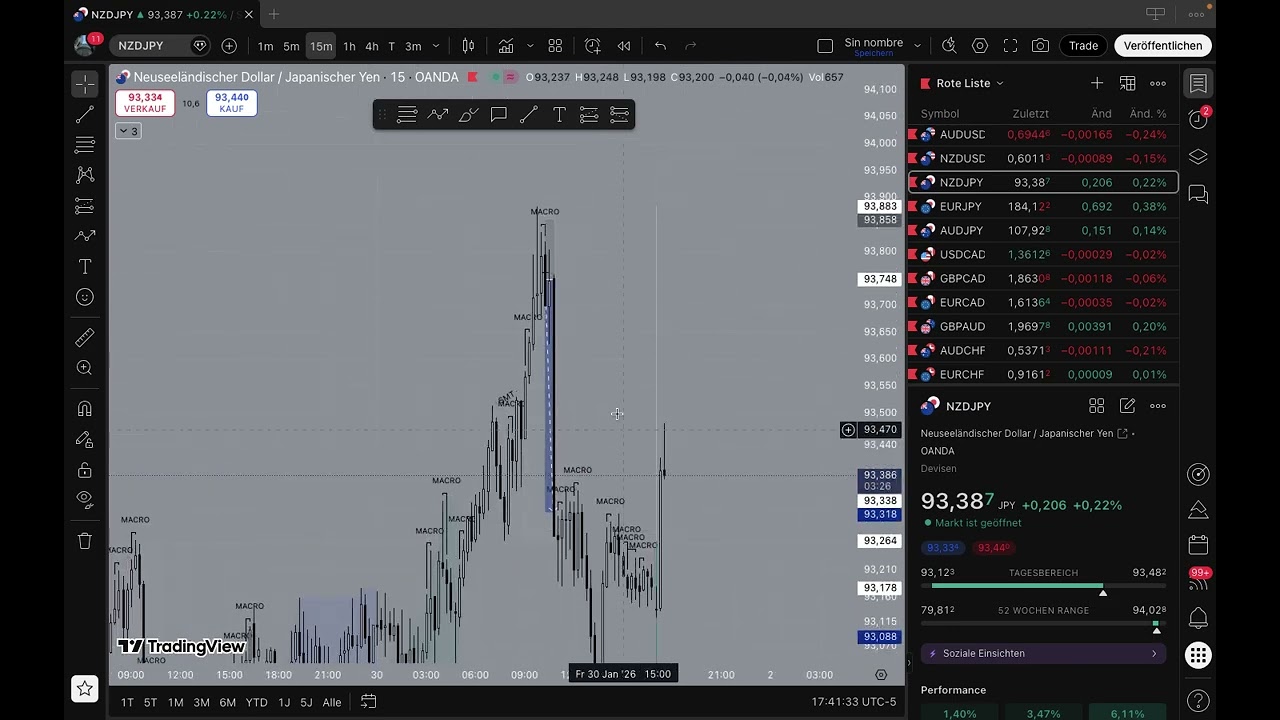1280x720 pixels.
Task: Select the ruler measure tool
Action: 85,337
